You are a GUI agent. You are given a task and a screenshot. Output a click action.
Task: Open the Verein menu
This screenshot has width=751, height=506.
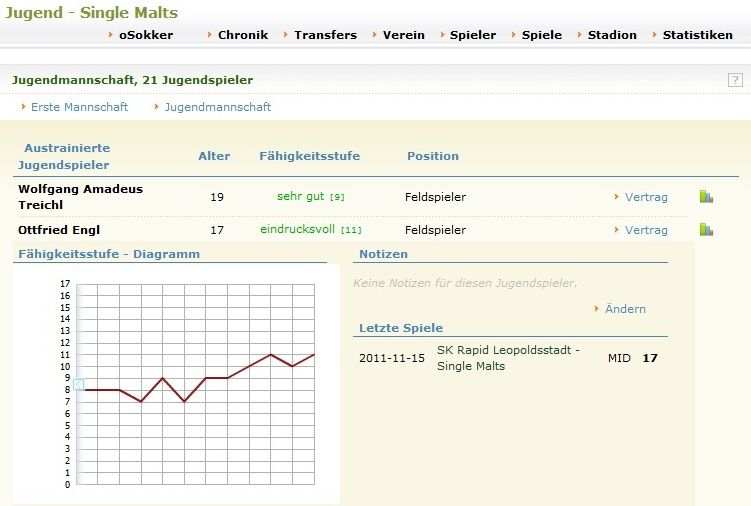coord(403,35)
